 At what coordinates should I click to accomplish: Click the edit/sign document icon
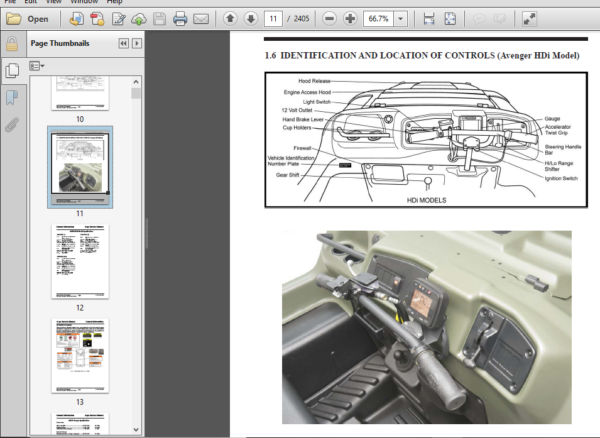click(x=118, y=19)
